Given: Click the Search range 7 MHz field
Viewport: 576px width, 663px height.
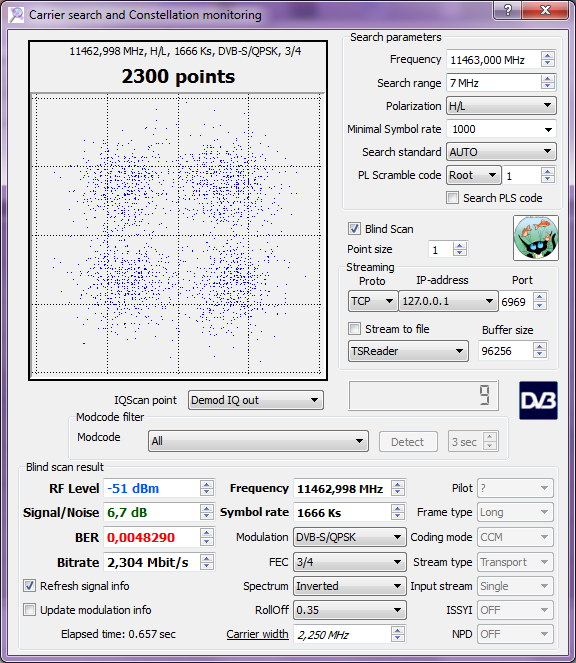Looking at the screenshot, I should (493, 83).
